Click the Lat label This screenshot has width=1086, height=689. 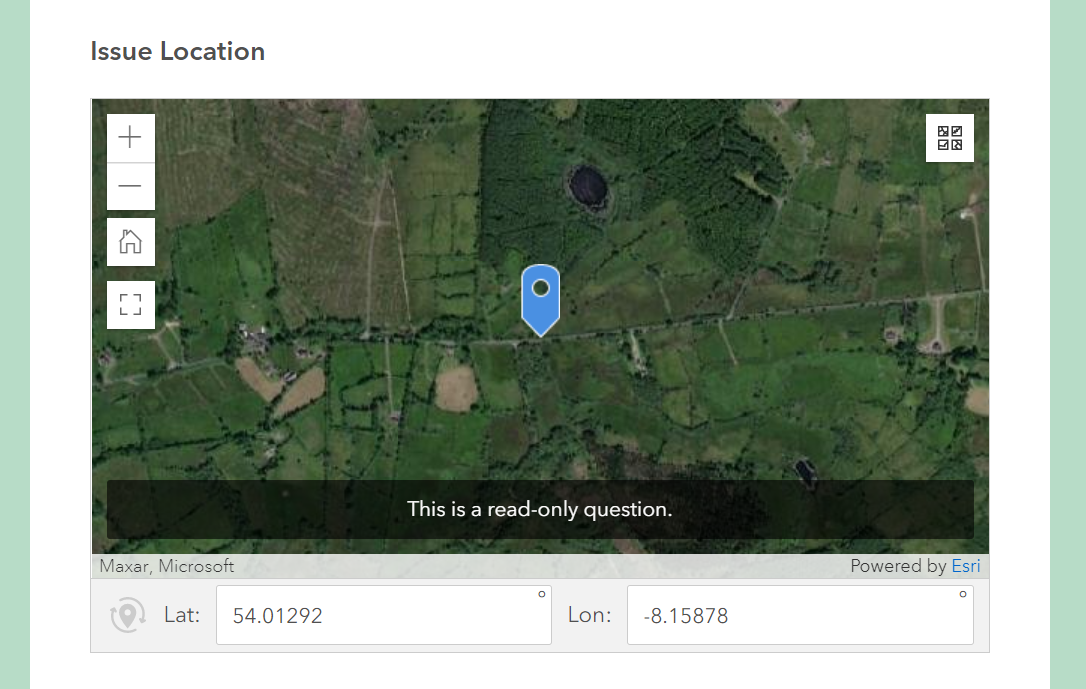point(182,615)
